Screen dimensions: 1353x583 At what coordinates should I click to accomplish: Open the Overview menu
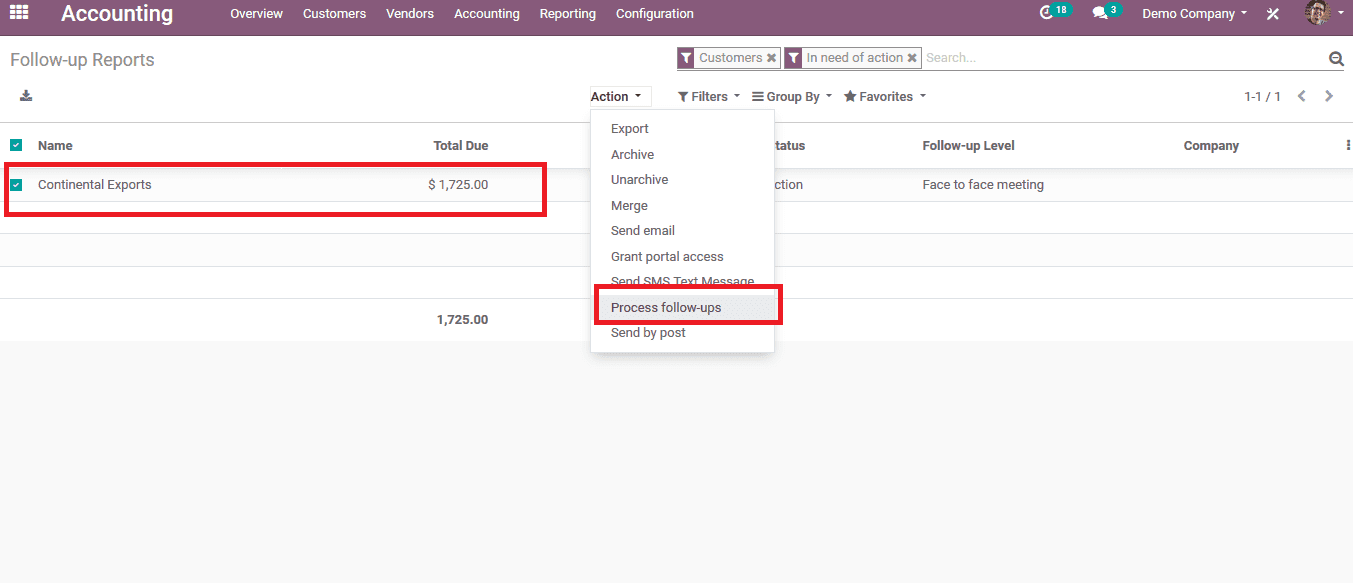coord(256,14)
